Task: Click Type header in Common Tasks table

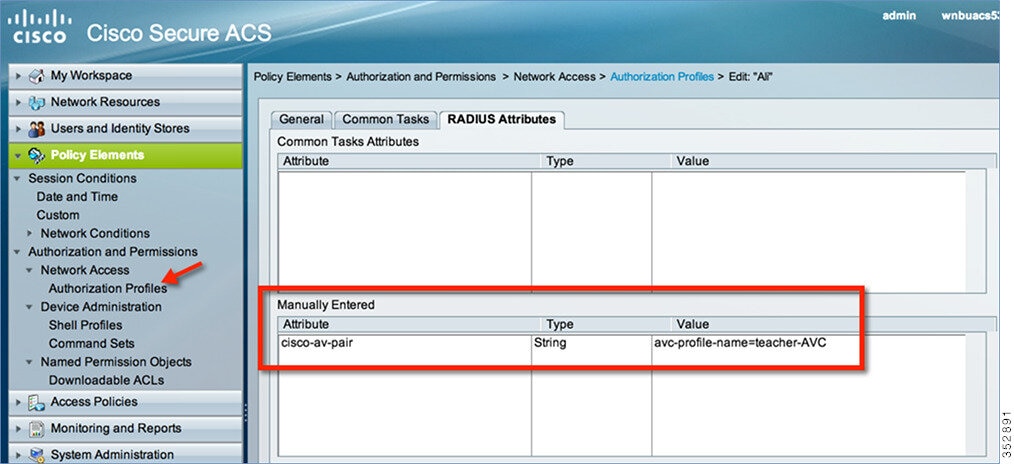Action: click(605, 161)
